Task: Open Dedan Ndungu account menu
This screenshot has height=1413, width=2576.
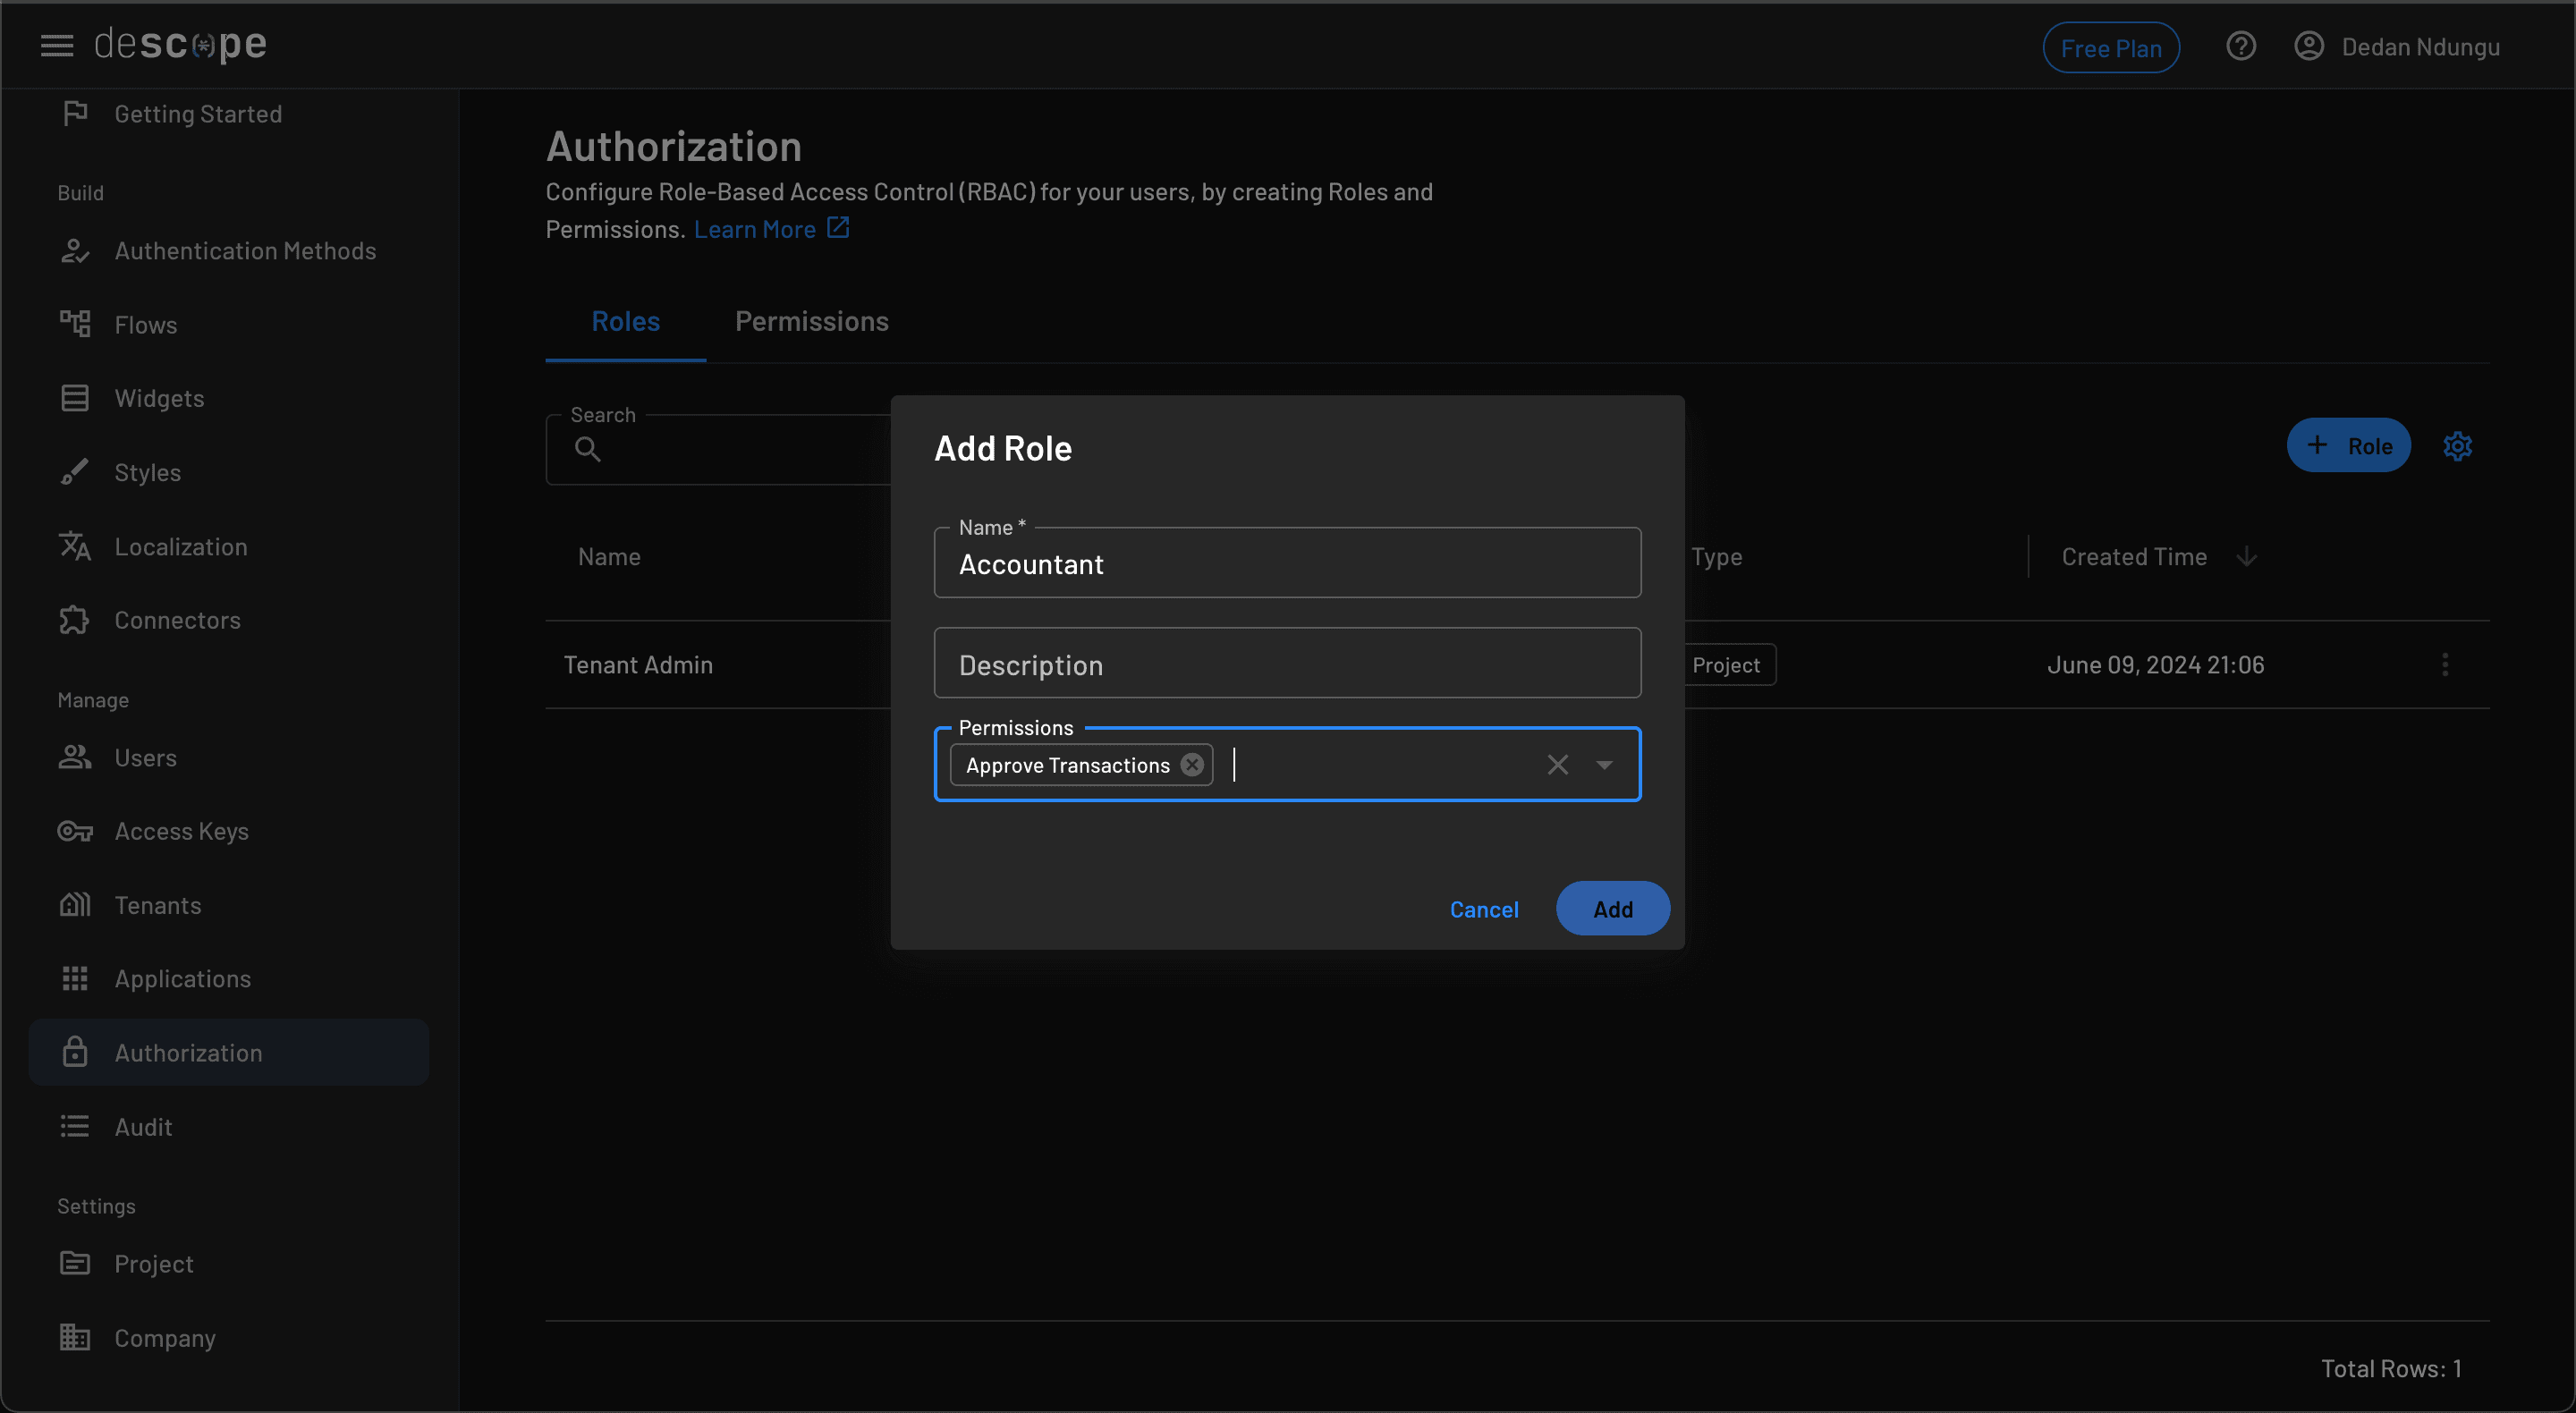Action: click(2397, 47)
